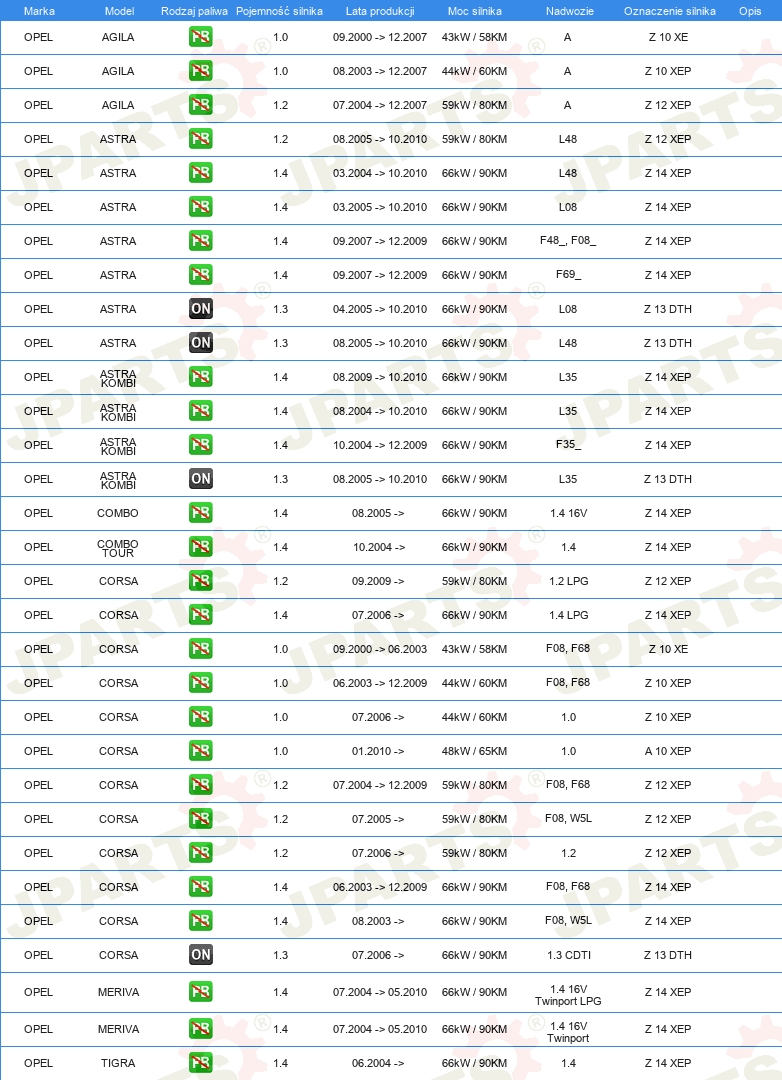Click the petrol icon for Astra F69_ row
782x1080 pixels.
pyautogui.click(x=200, y=274)
